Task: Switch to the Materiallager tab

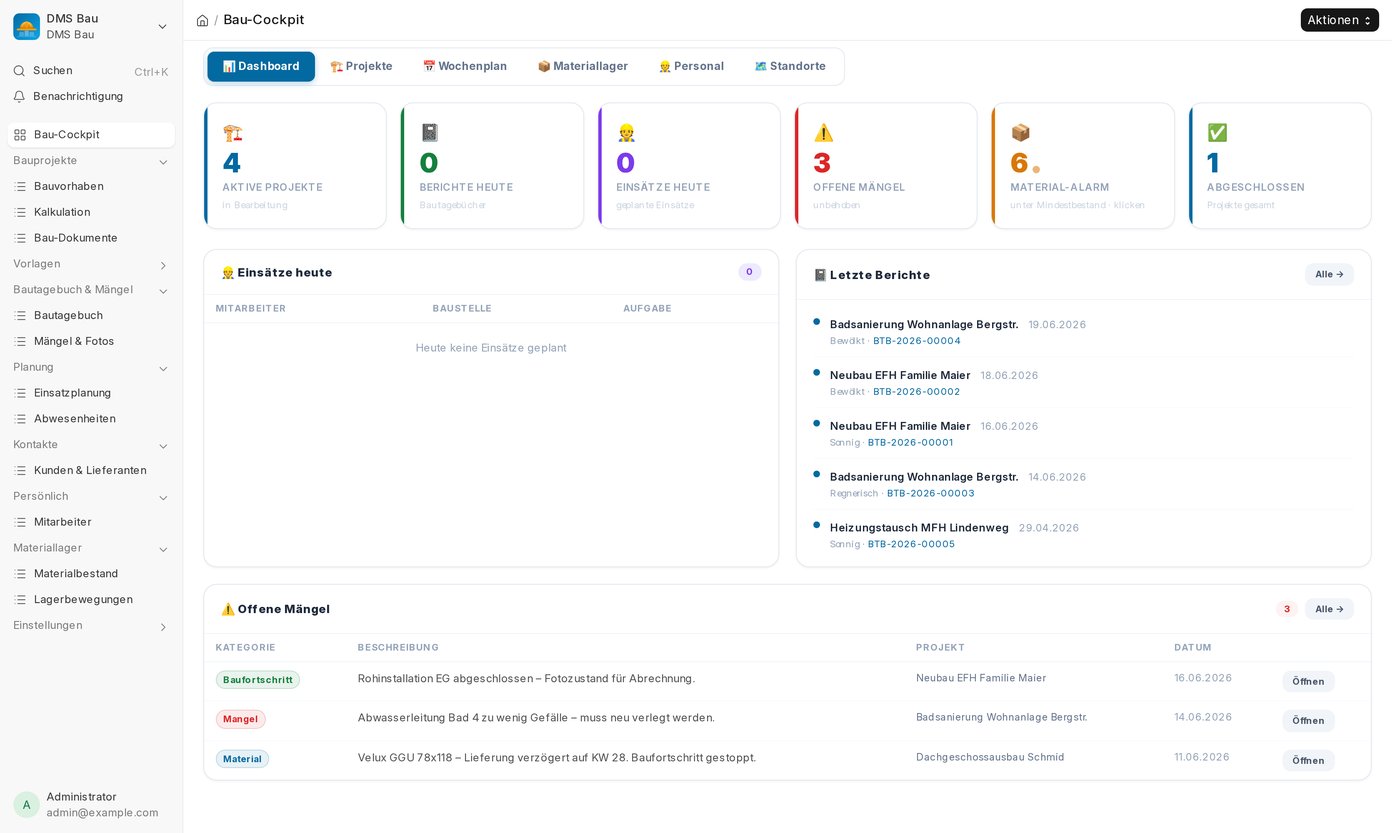Action: [x=583, y=66]
